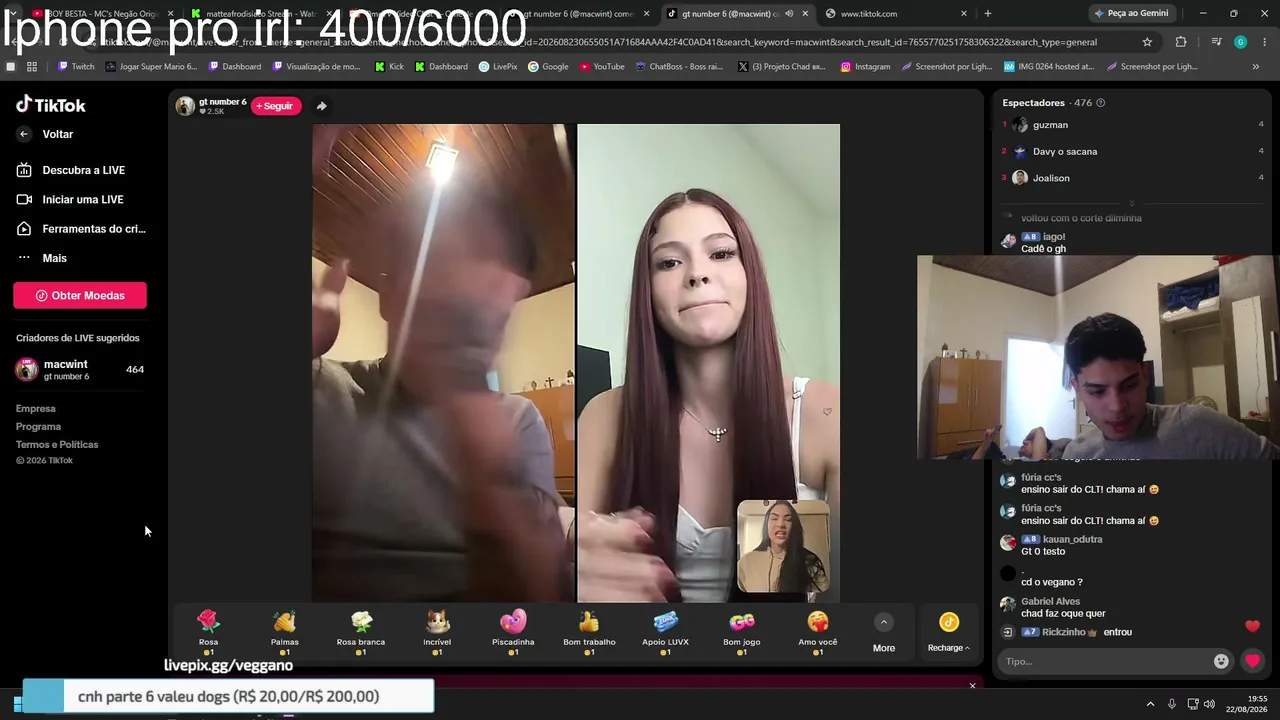Screen dimensions: 1280x720
Task: Open suggested creator macwint
Action: [x=80, y=369]
